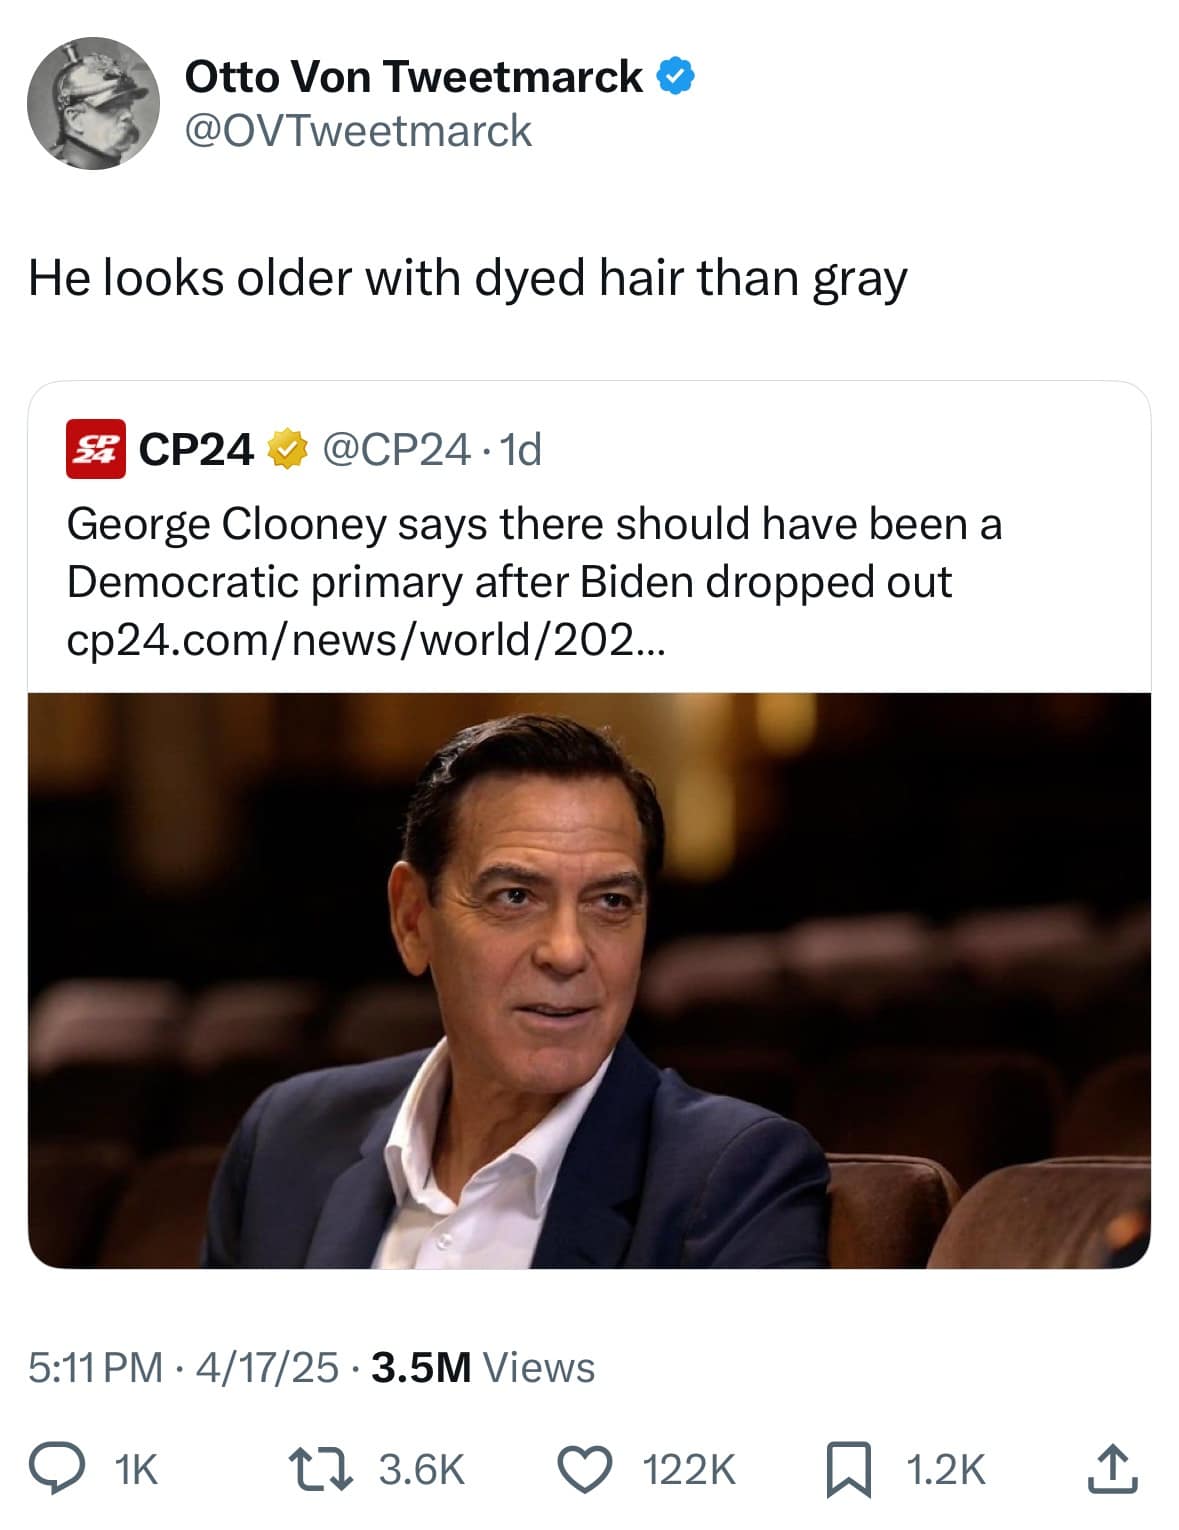Open the @OVTweetmarck handle
Screen dimensions: 1179x1530
click(358, 131)
